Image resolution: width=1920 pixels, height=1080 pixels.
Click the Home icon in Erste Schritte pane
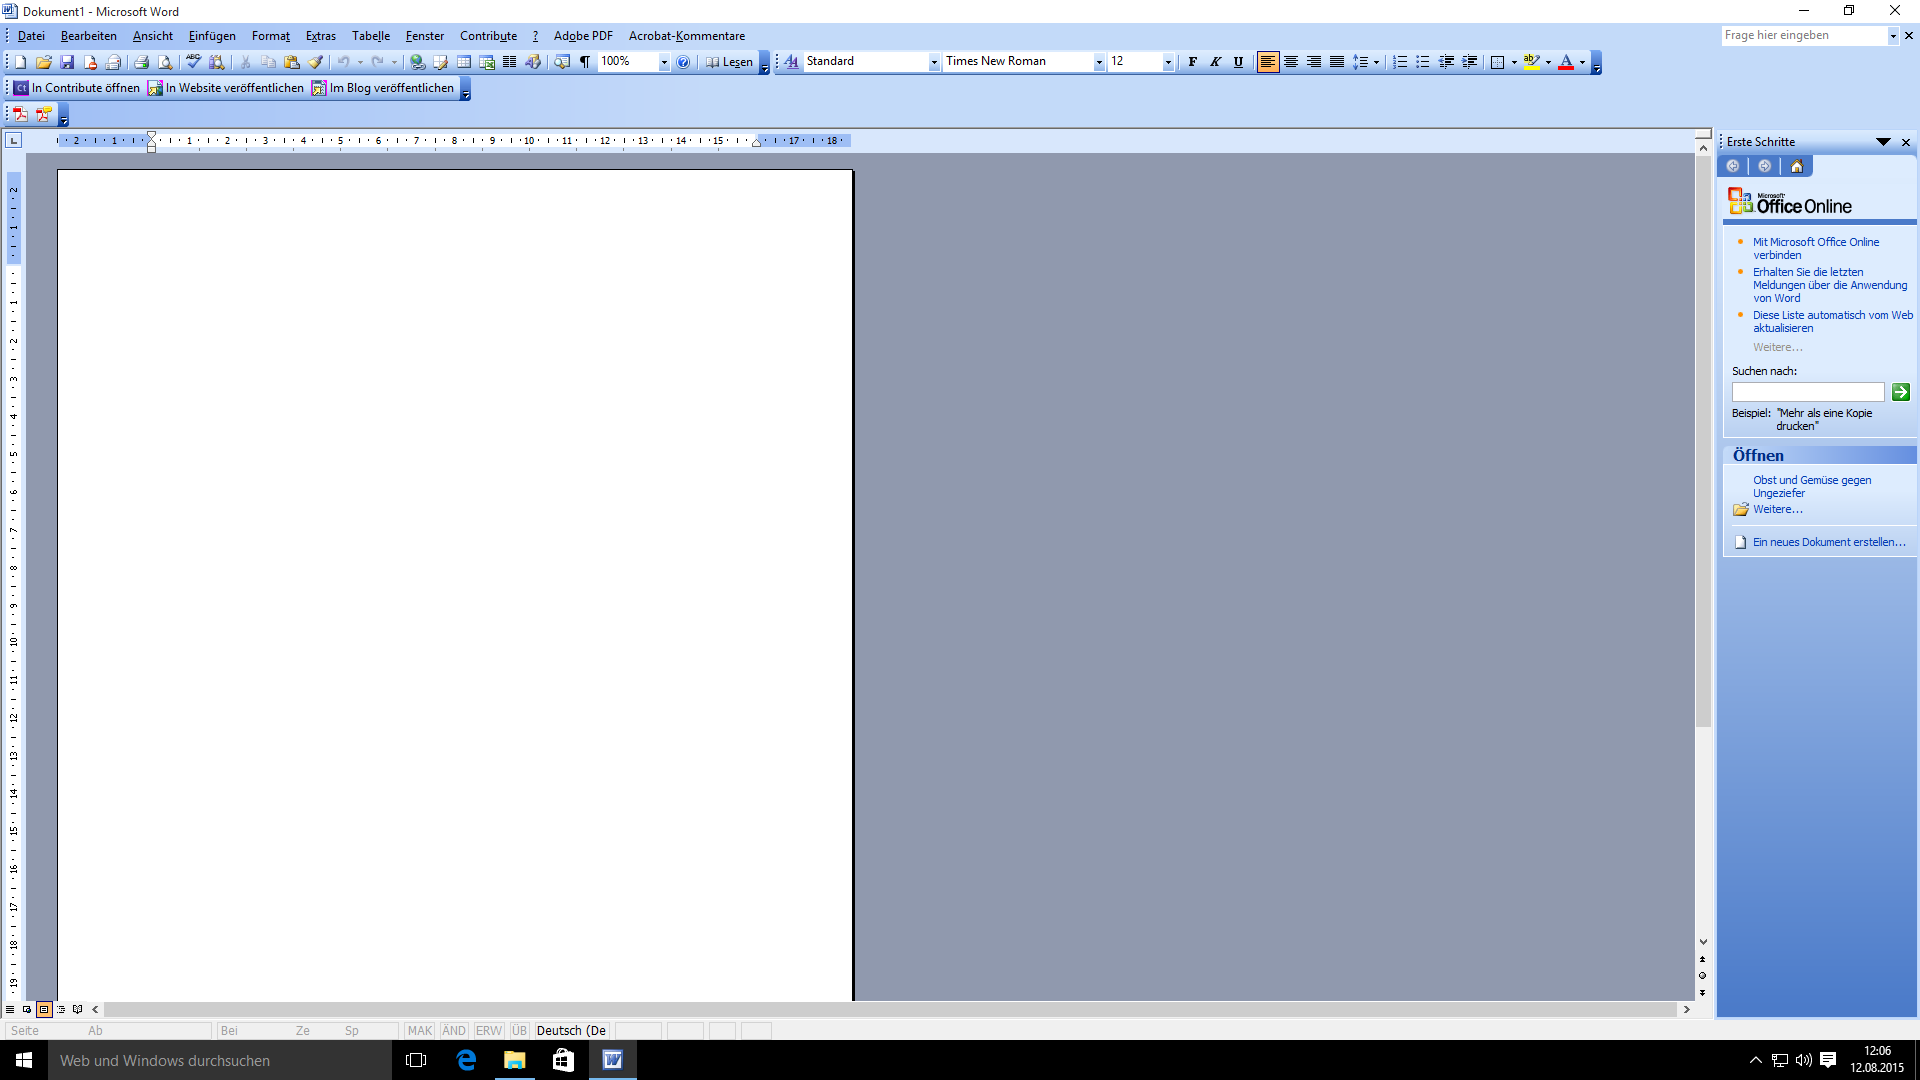[1797, 167]
